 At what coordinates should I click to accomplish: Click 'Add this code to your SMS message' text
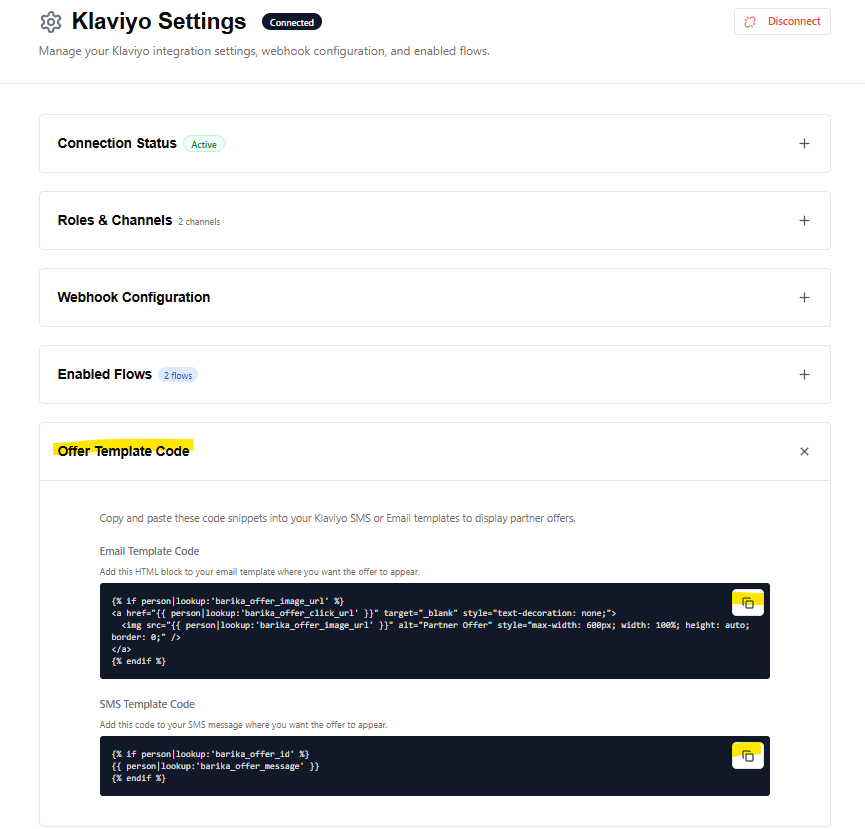pos(244,725)
